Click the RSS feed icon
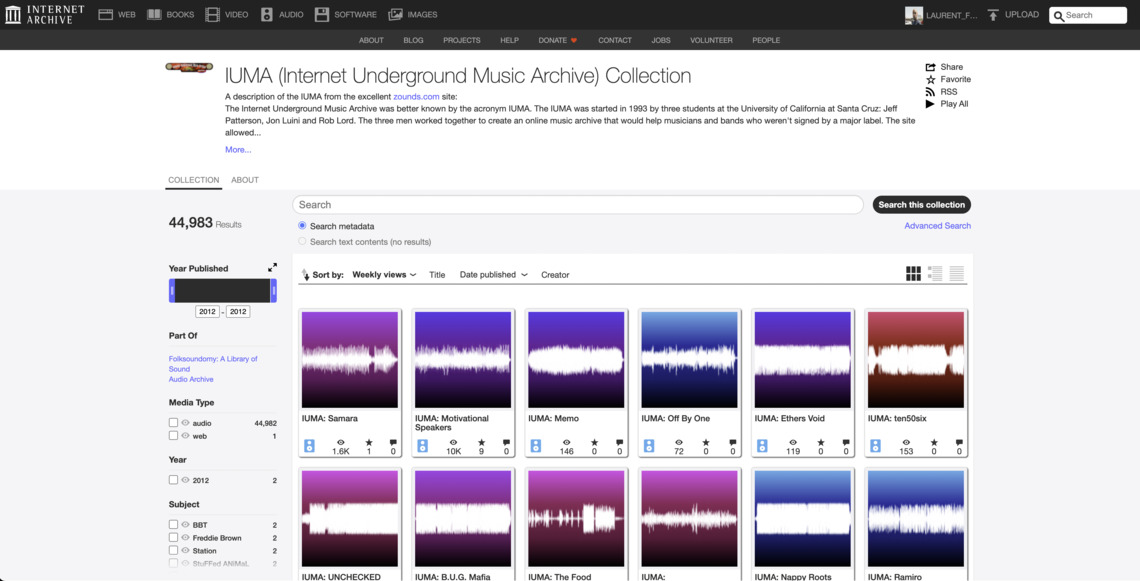Image resolution: width=1140 pixels, height=581 pixels. coord(930,92)
